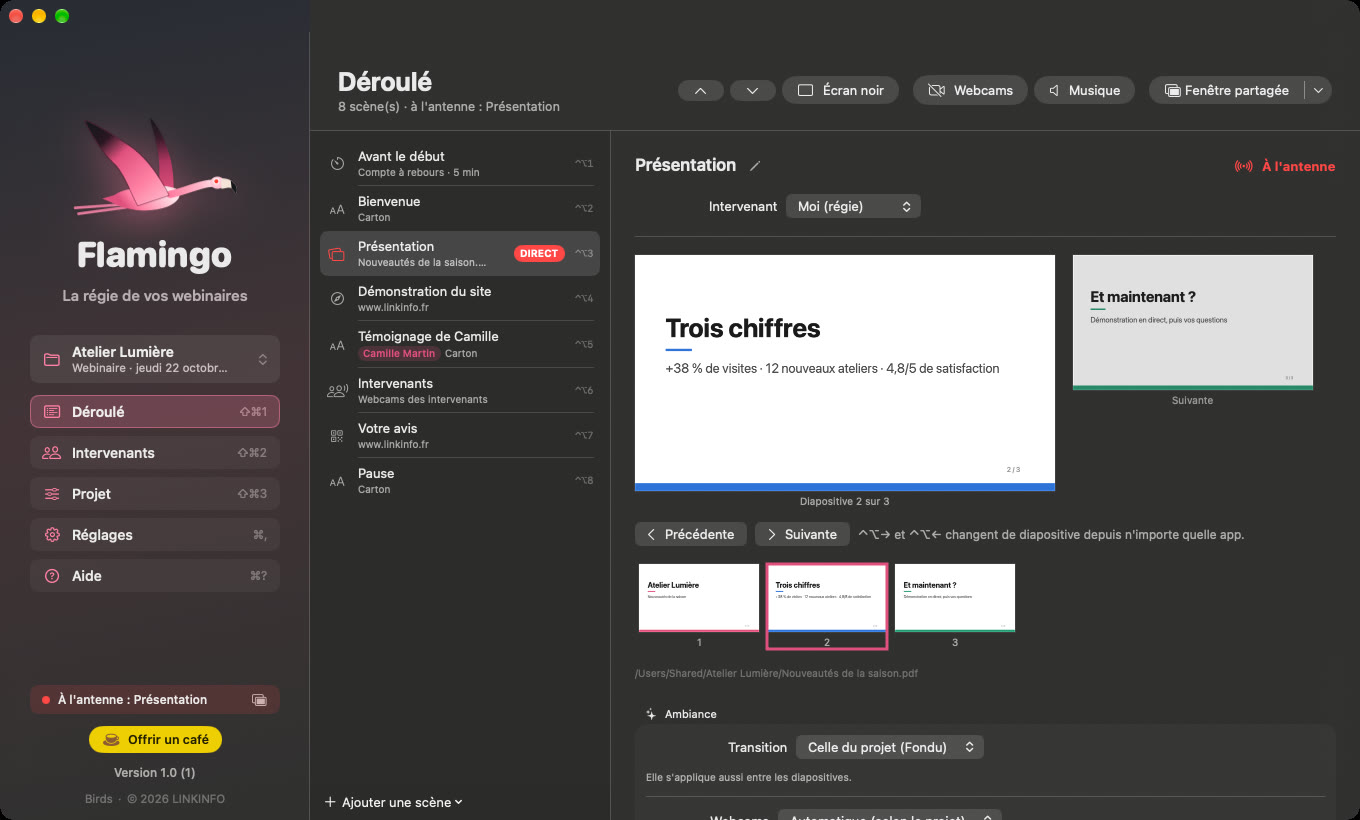The image size is (1360, 820).
Task: Click the shared-window icon in the on-air status bar
Action: click(260, 700)
